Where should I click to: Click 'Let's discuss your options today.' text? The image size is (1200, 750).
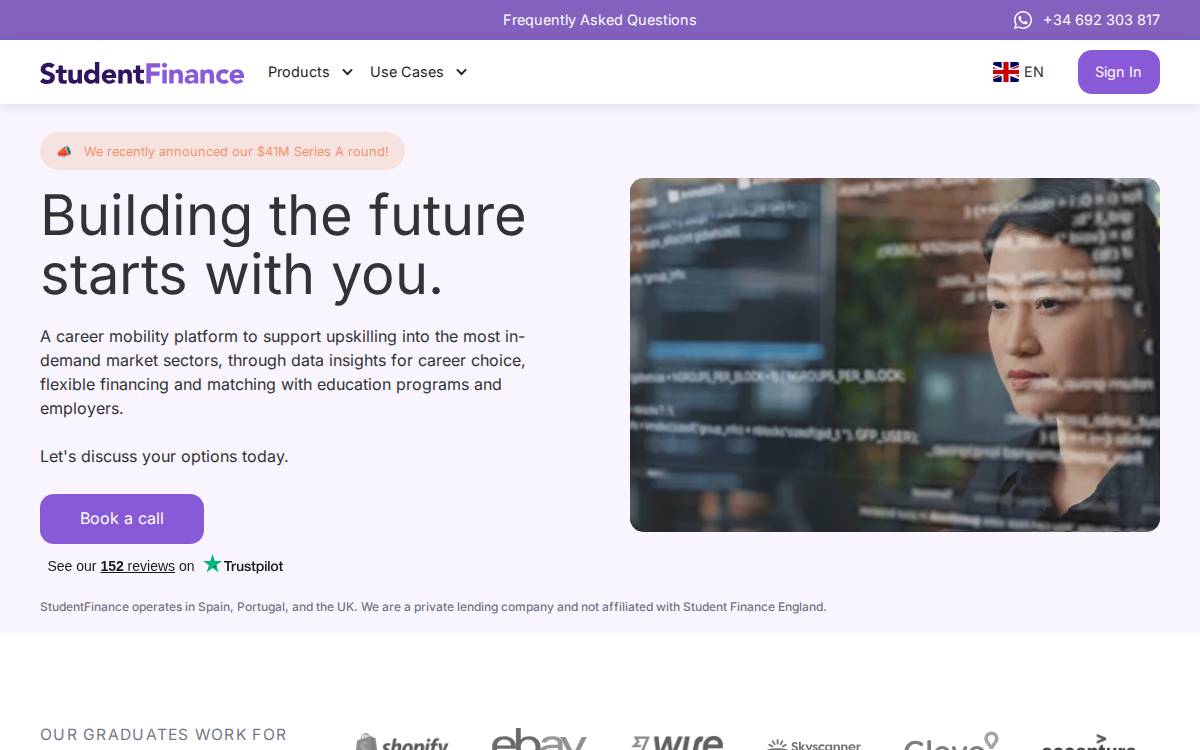point(164,456)
